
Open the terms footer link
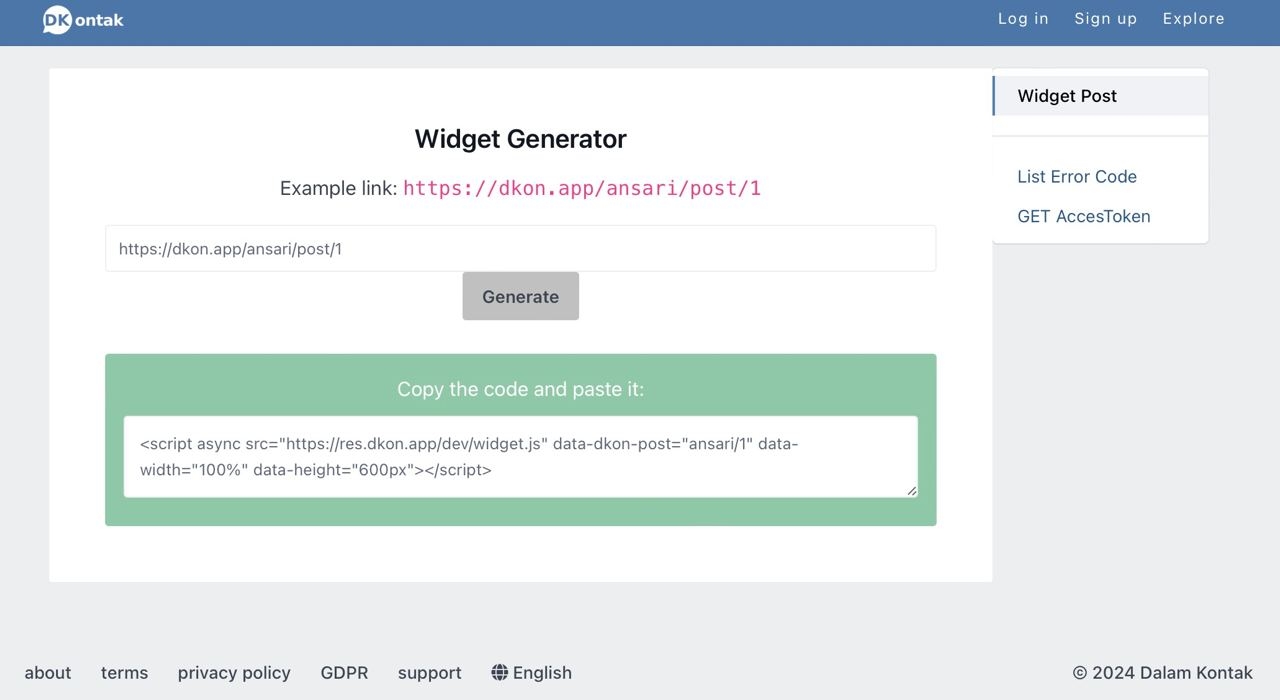(x=124, y=673)
